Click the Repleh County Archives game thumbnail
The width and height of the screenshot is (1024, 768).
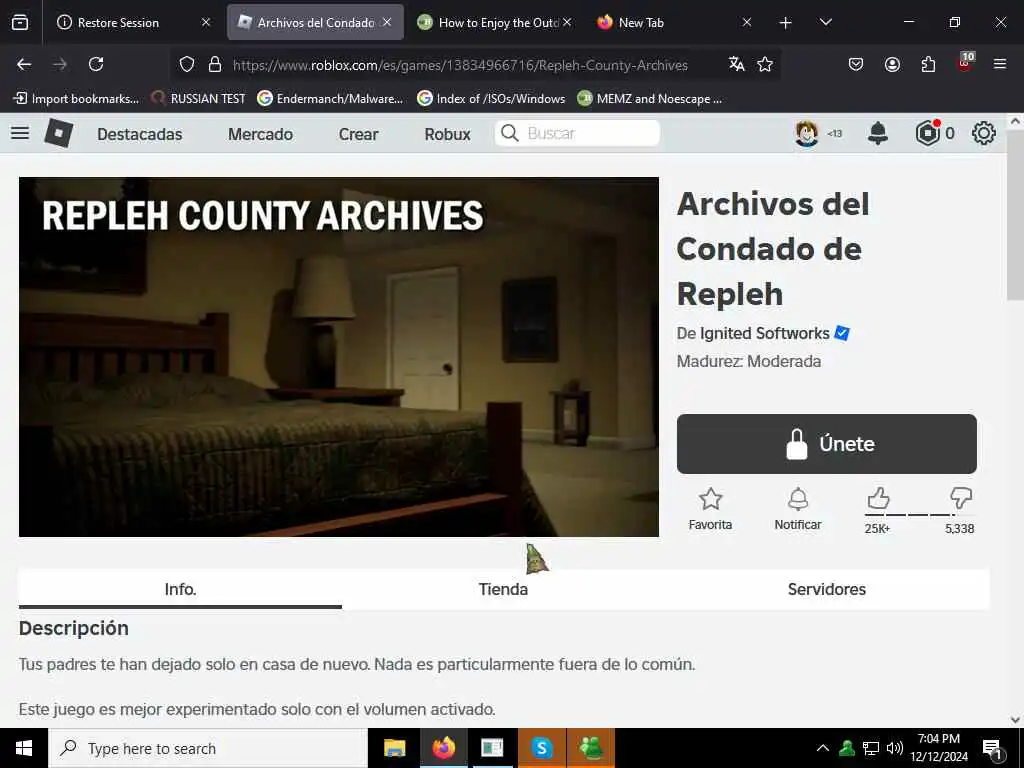click(x=339, y=357)
